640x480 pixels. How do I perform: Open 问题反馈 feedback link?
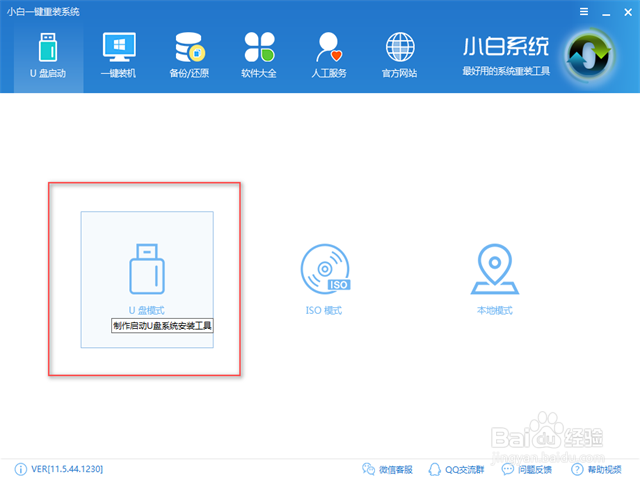[x=535, y=470]
